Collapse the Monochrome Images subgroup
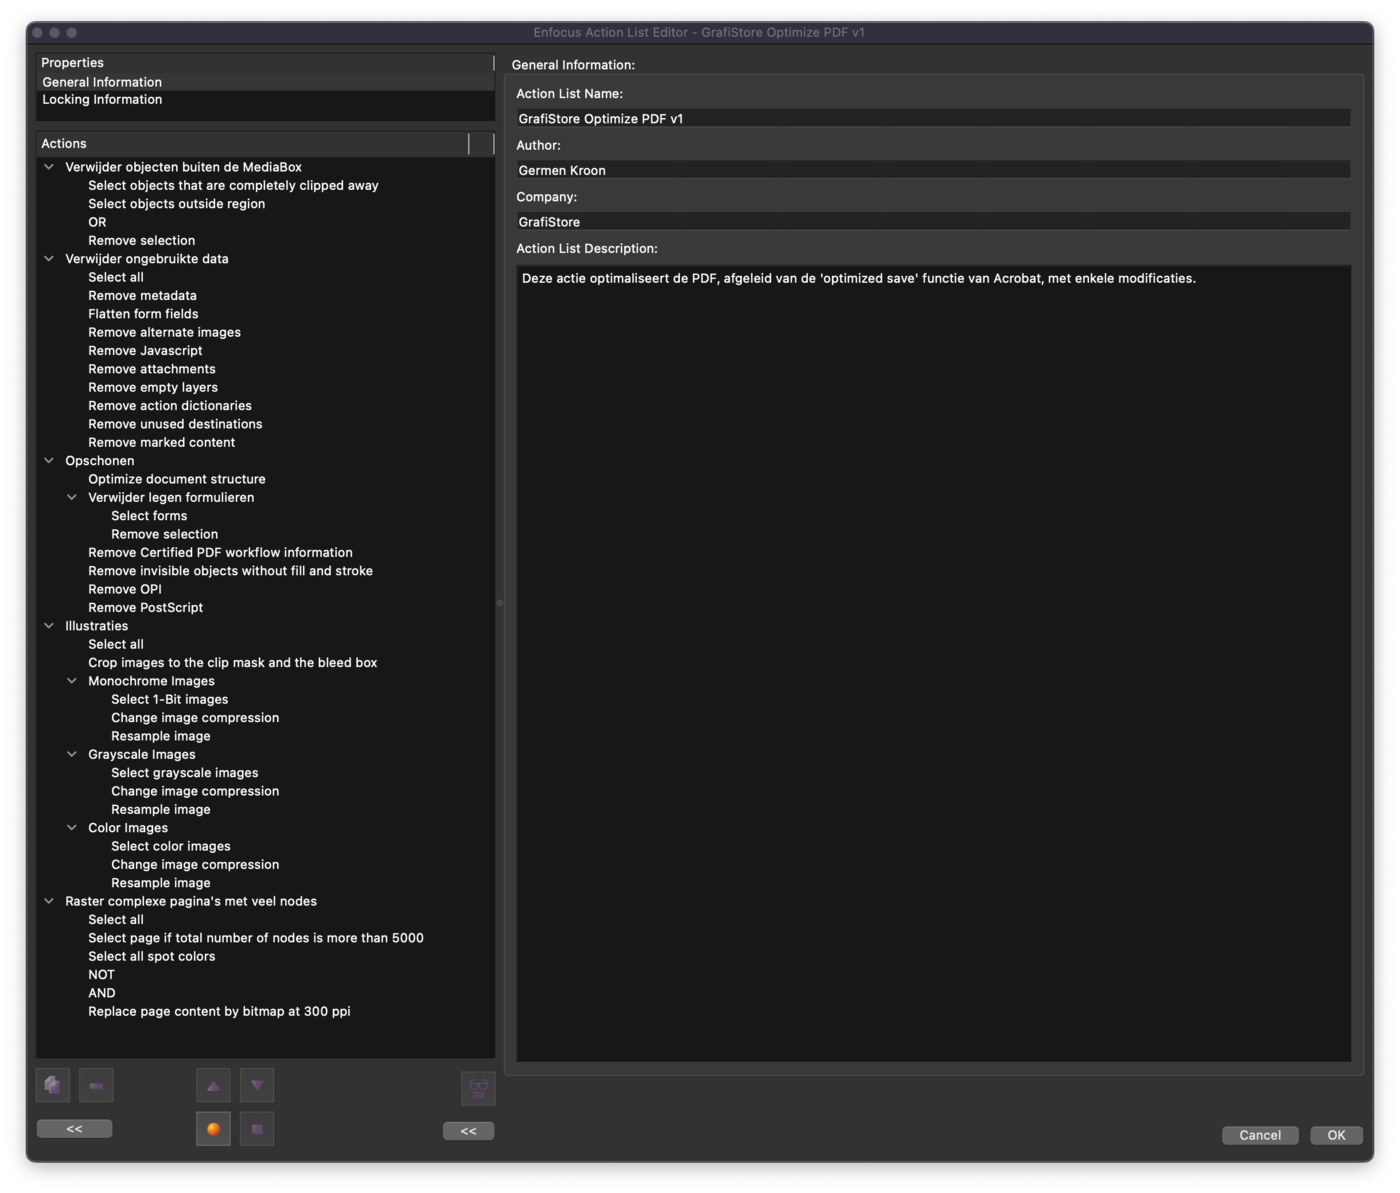 pyautogui.click(x=72, y=681)
